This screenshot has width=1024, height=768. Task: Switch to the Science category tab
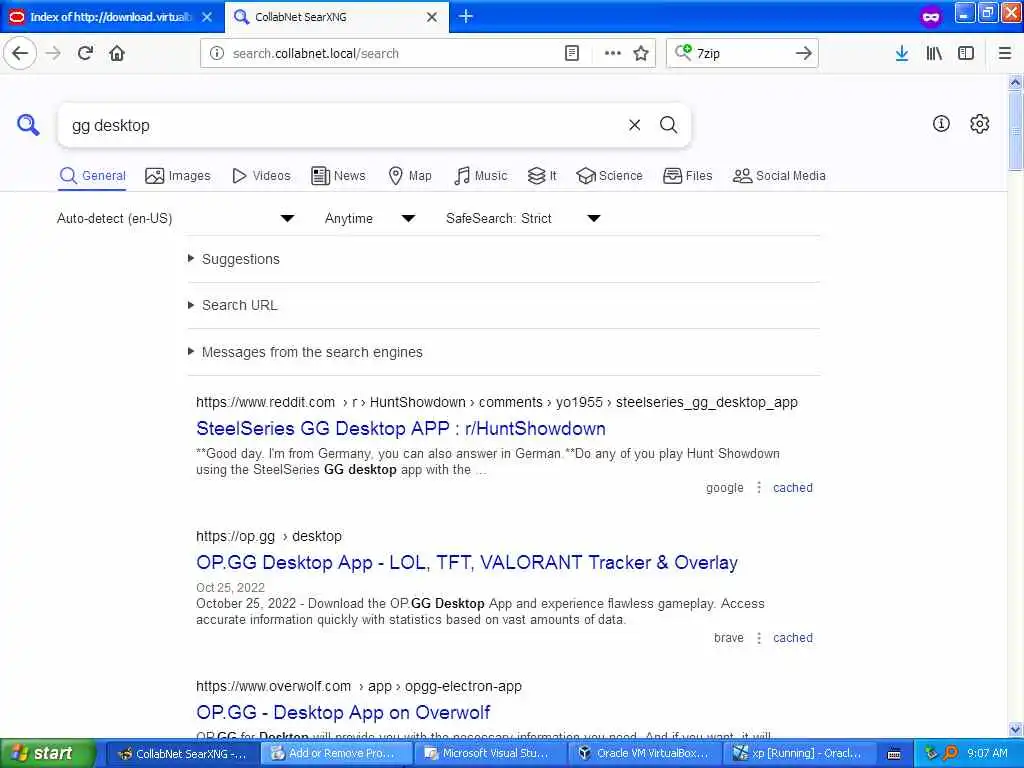(x=610, y=176)
